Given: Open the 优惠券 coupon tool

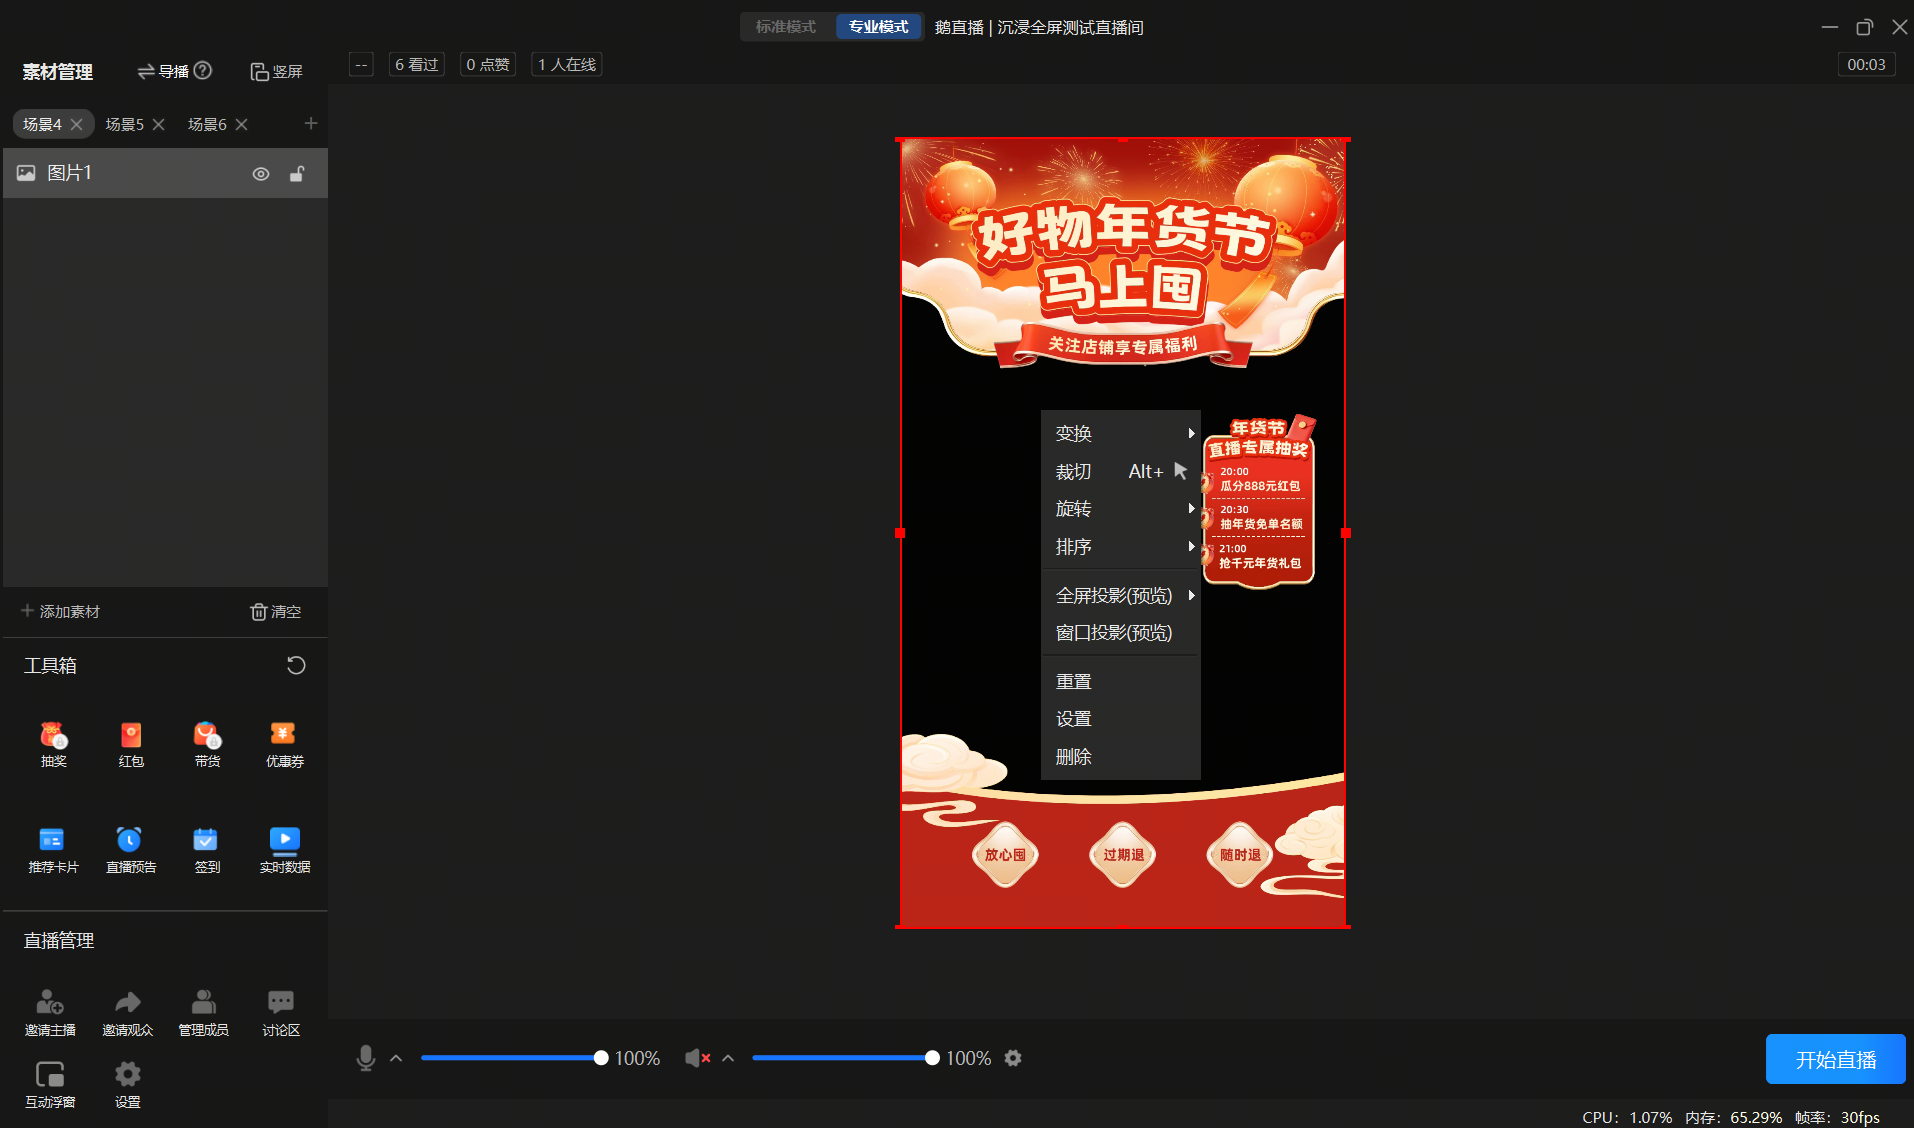Looking at the screenshot, I should [284, 744].
